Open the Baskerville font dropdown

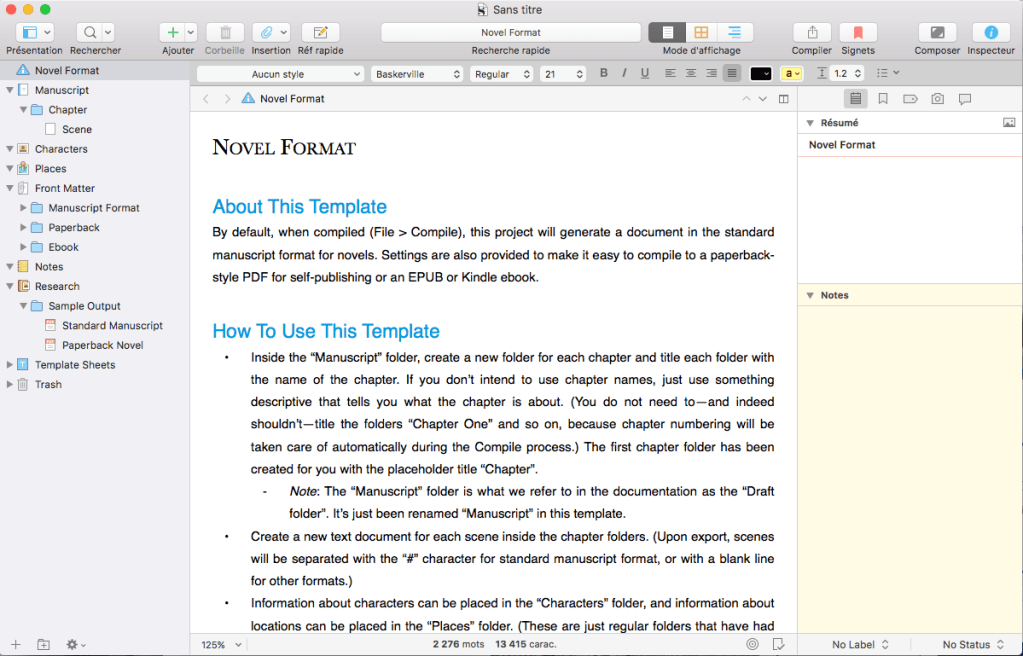416,74
